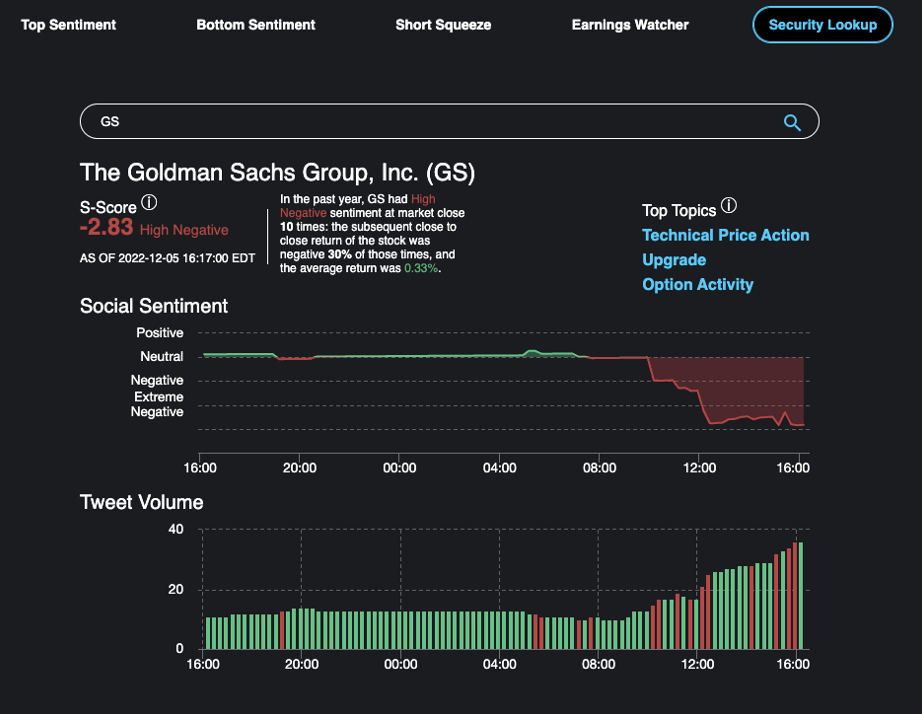Click the -2.83 S-Score value
This screenshot has height=714, width=922.
(x=106, y=228)
